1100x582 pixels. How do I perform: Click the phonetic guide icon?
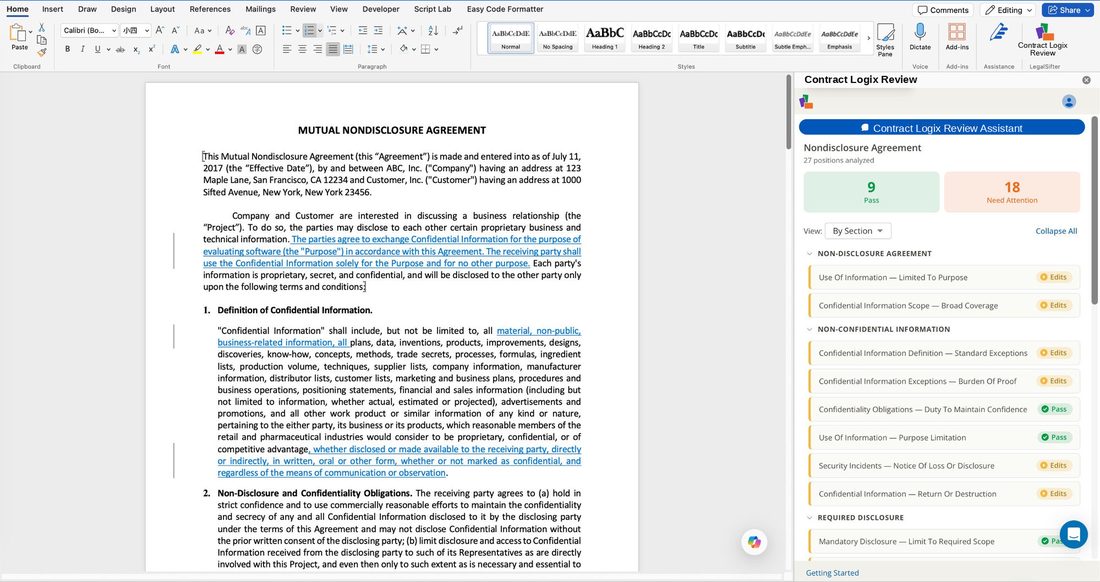tap(246, 30)
